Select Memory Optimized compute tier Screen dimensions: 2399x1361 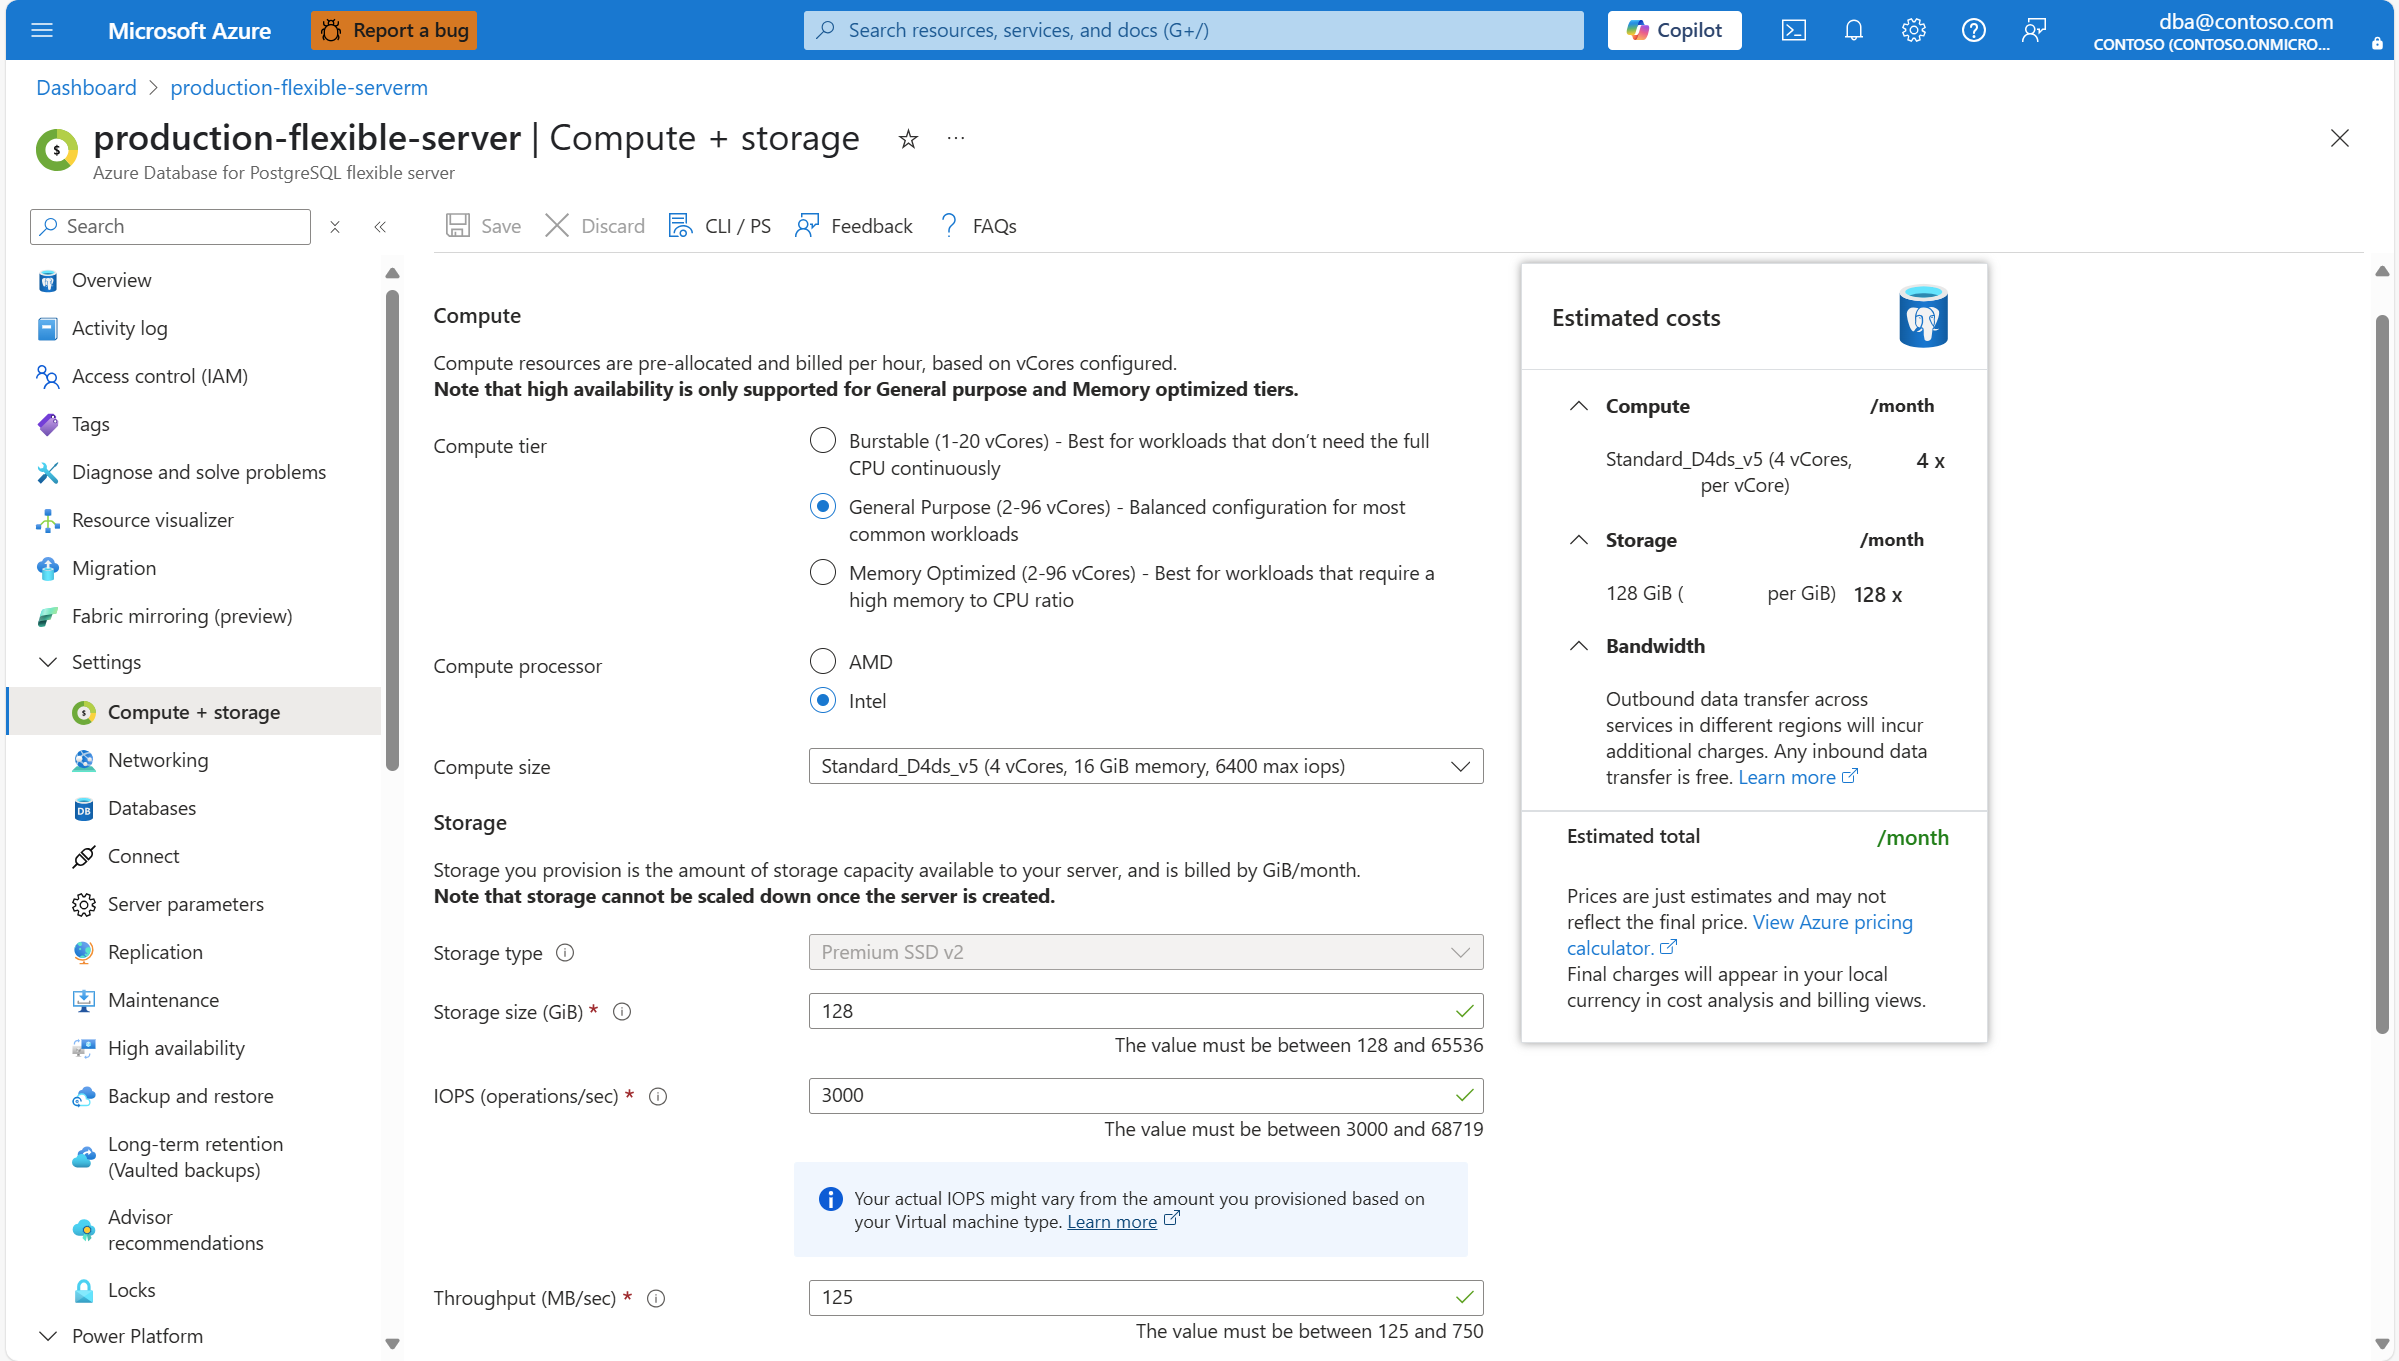click(823, 573)
